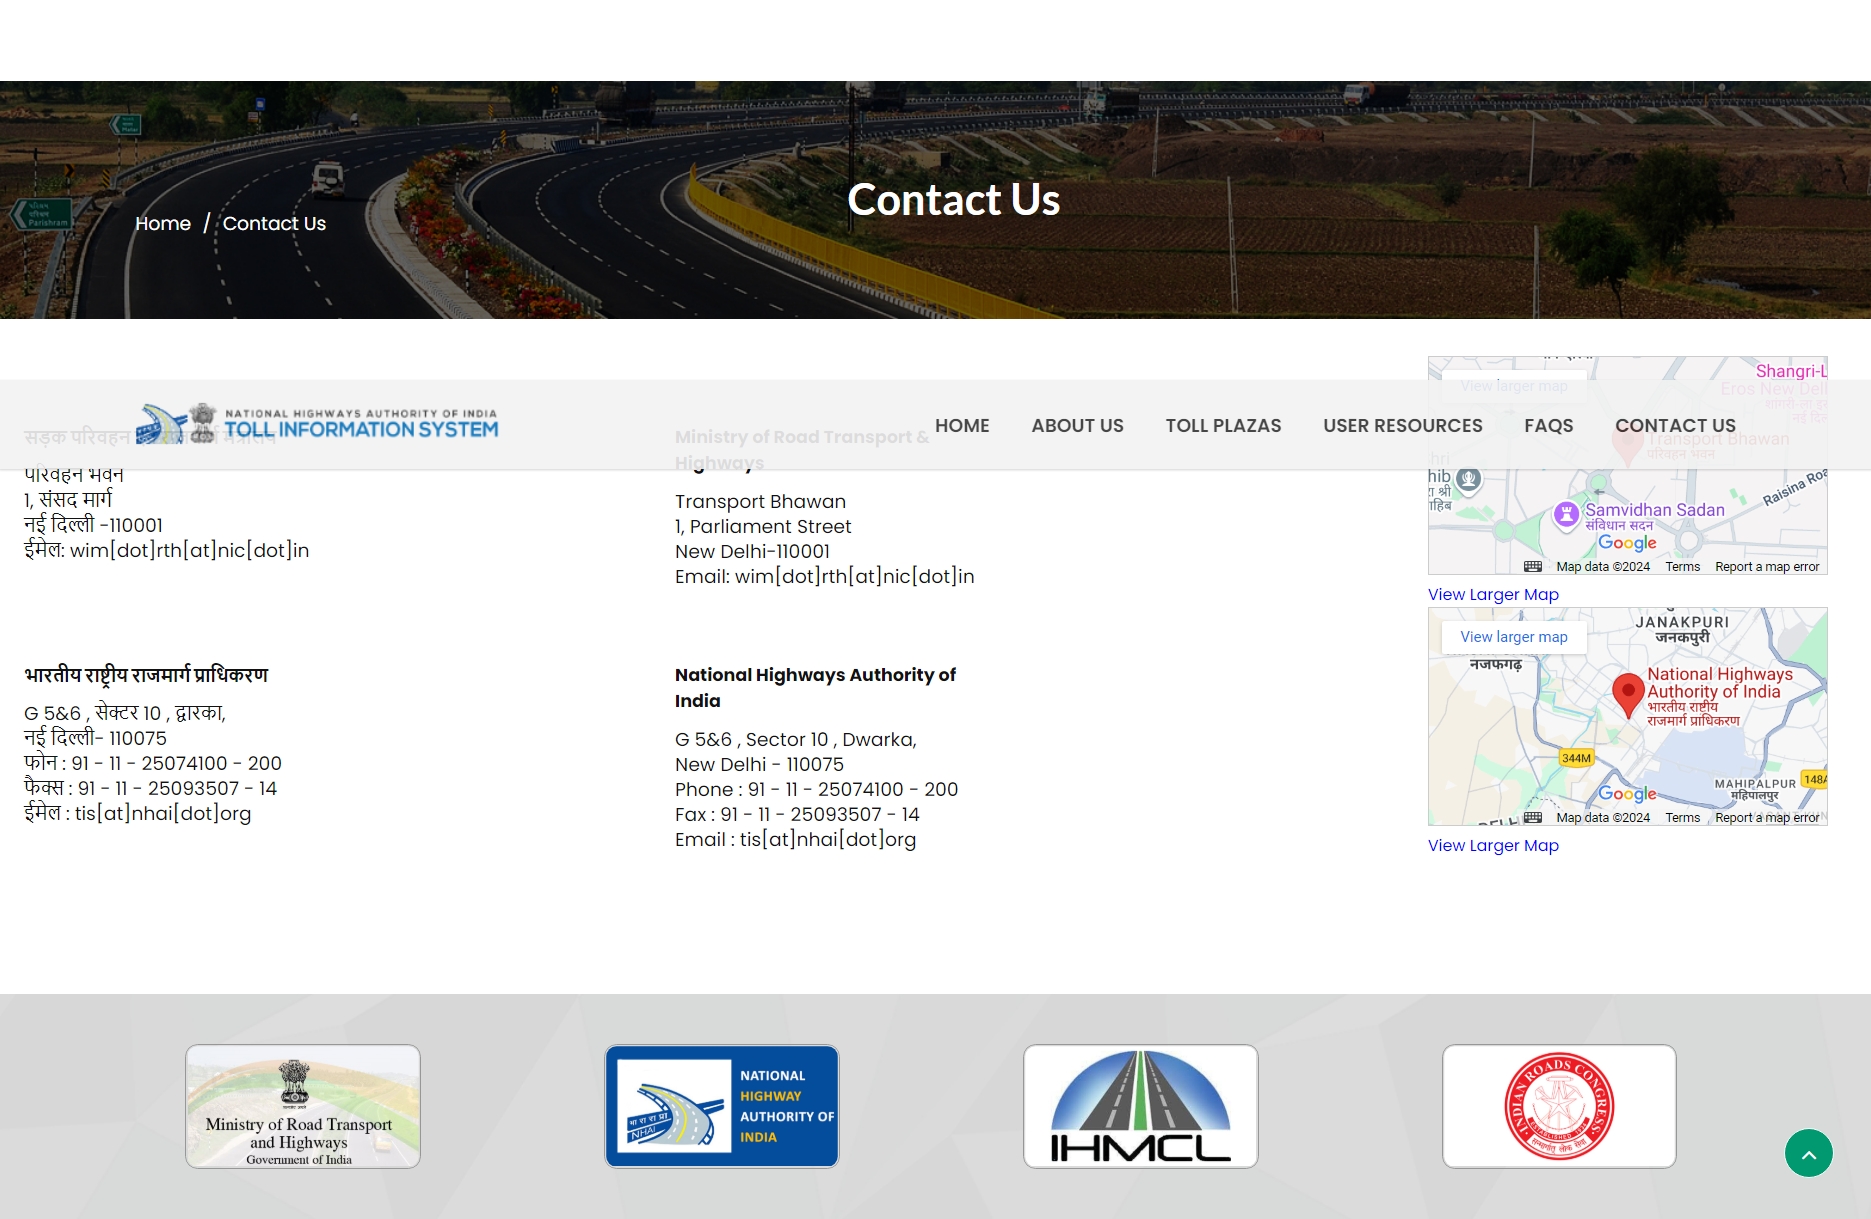Image resolution: width=1871 pixels, height=1219 pixels.
Task: Click 'Phone : 91 - 11 - 25074100 - 200' text
Action: click(x=816, y=790)
